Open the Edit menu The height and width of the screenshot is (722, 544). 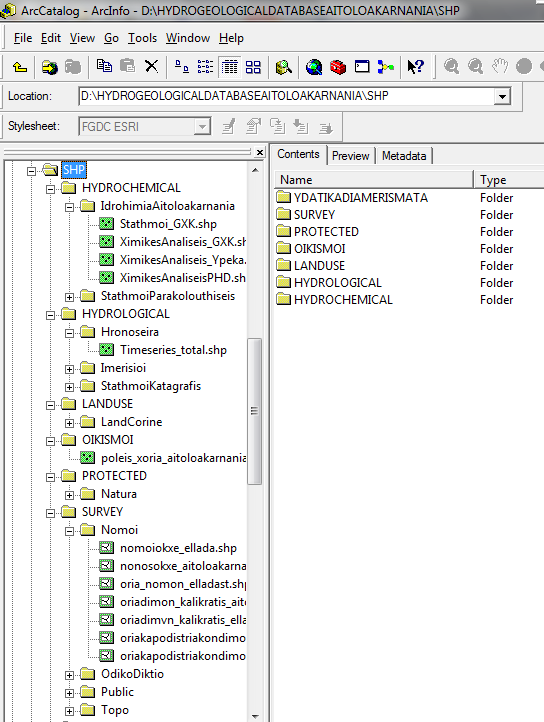[51, 38]
